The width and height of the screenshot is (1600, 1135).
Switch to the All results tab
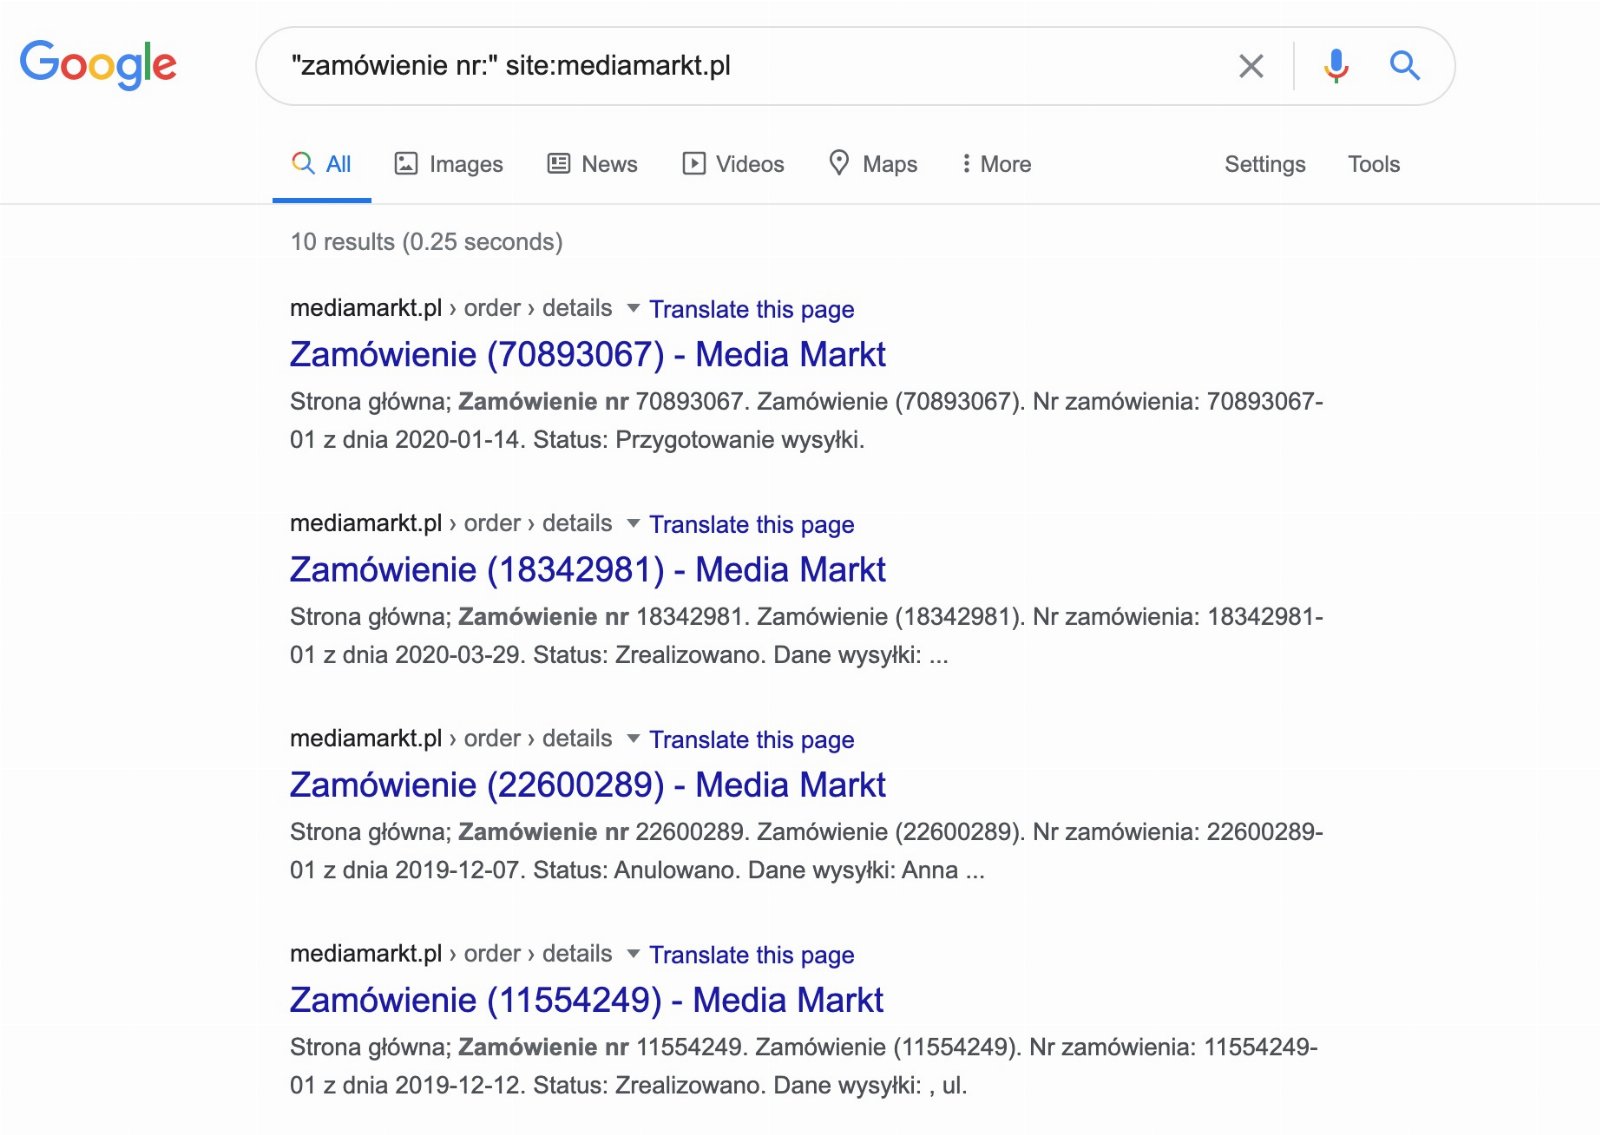coord(321,164)
